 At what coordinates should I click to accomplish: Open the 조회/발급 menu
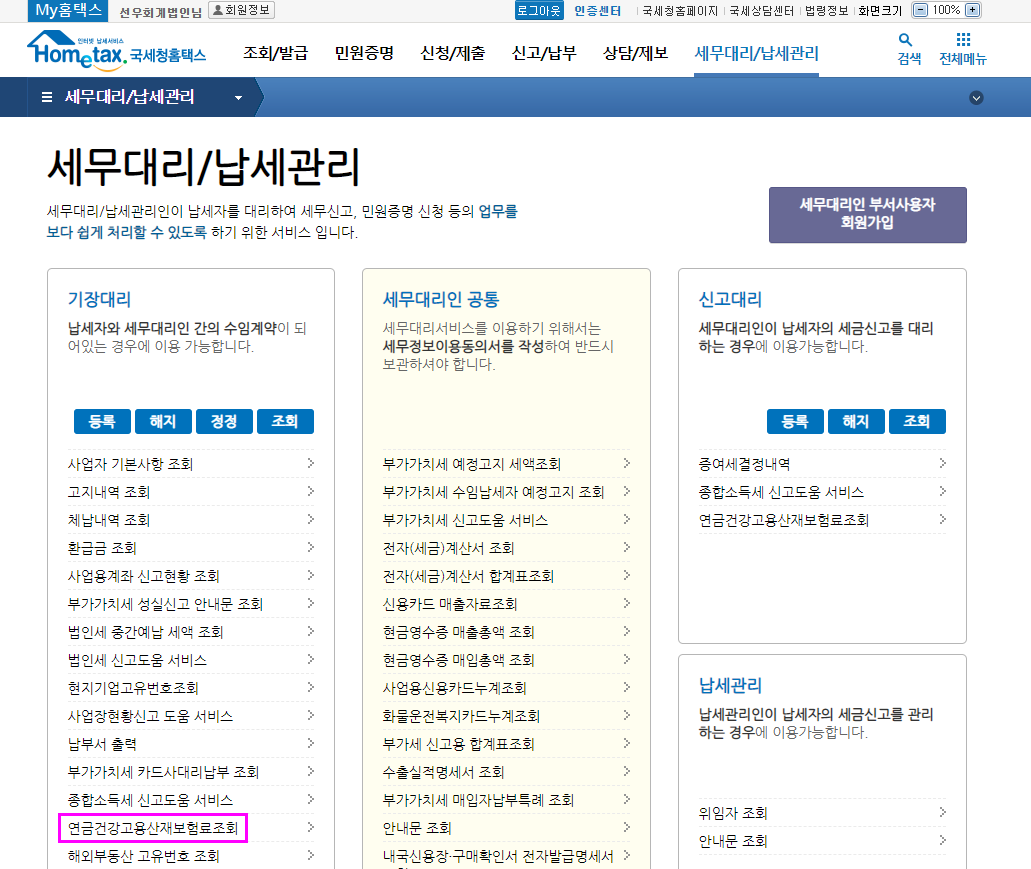[x=276, y=53]
